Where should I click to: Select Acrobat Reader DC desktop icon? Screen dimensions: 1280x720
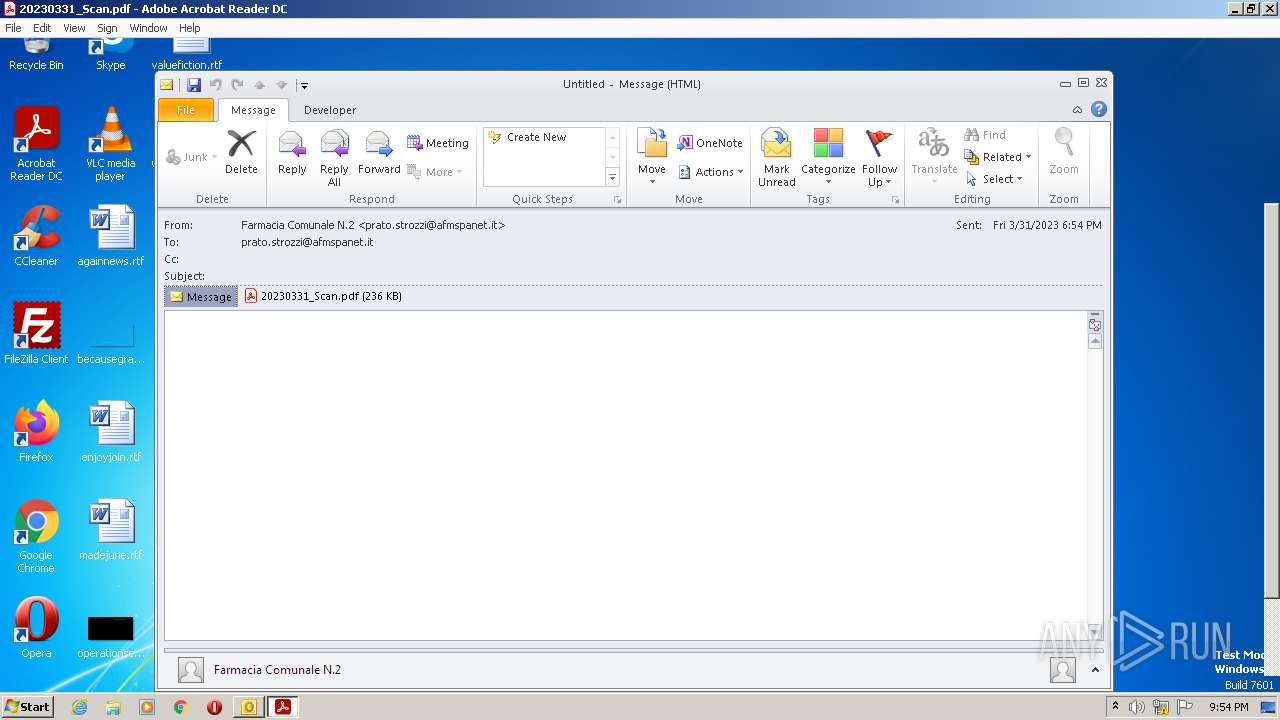(36, 144)
